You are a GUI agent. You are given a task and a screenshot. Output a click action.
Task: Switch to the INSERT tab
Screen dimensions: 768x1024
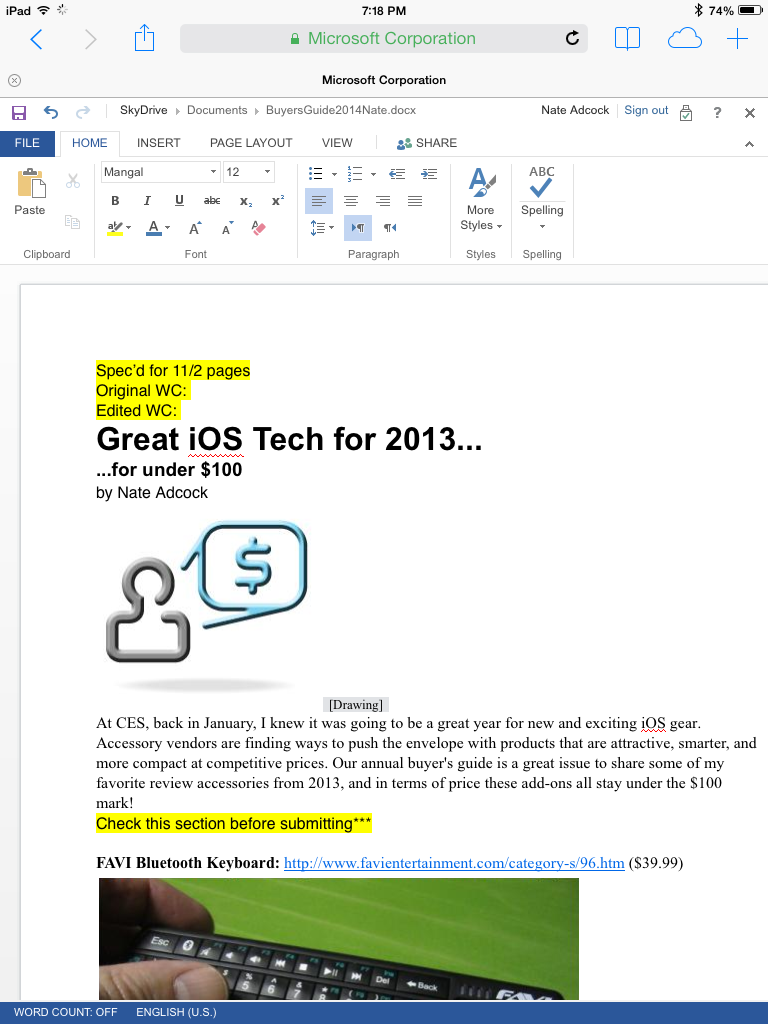[158, 143]
